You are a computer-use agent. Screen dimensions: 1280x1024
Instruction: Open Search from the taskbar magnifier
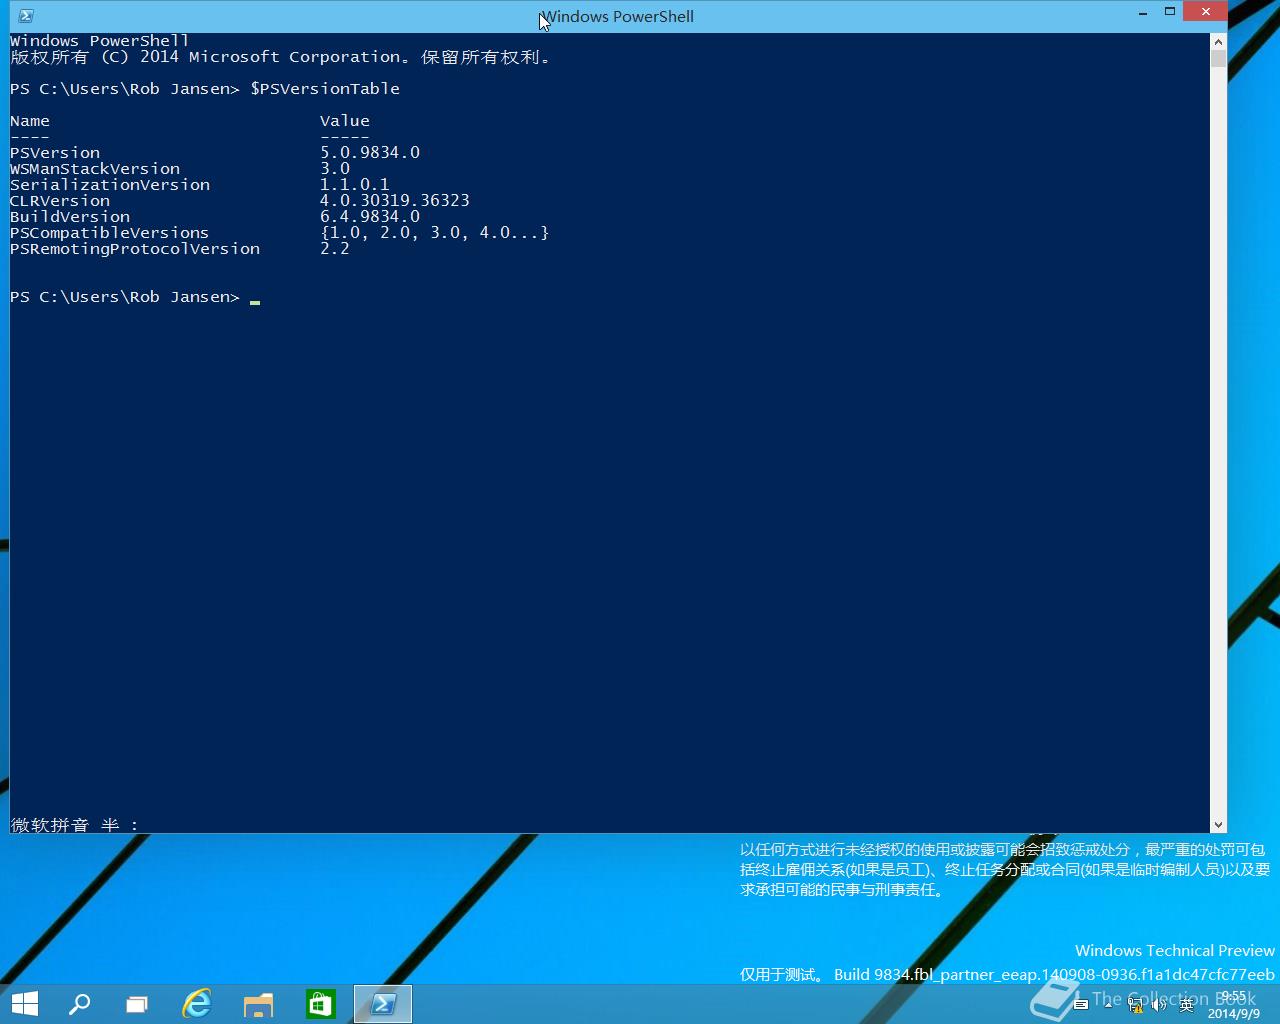tap(79, 1004)
